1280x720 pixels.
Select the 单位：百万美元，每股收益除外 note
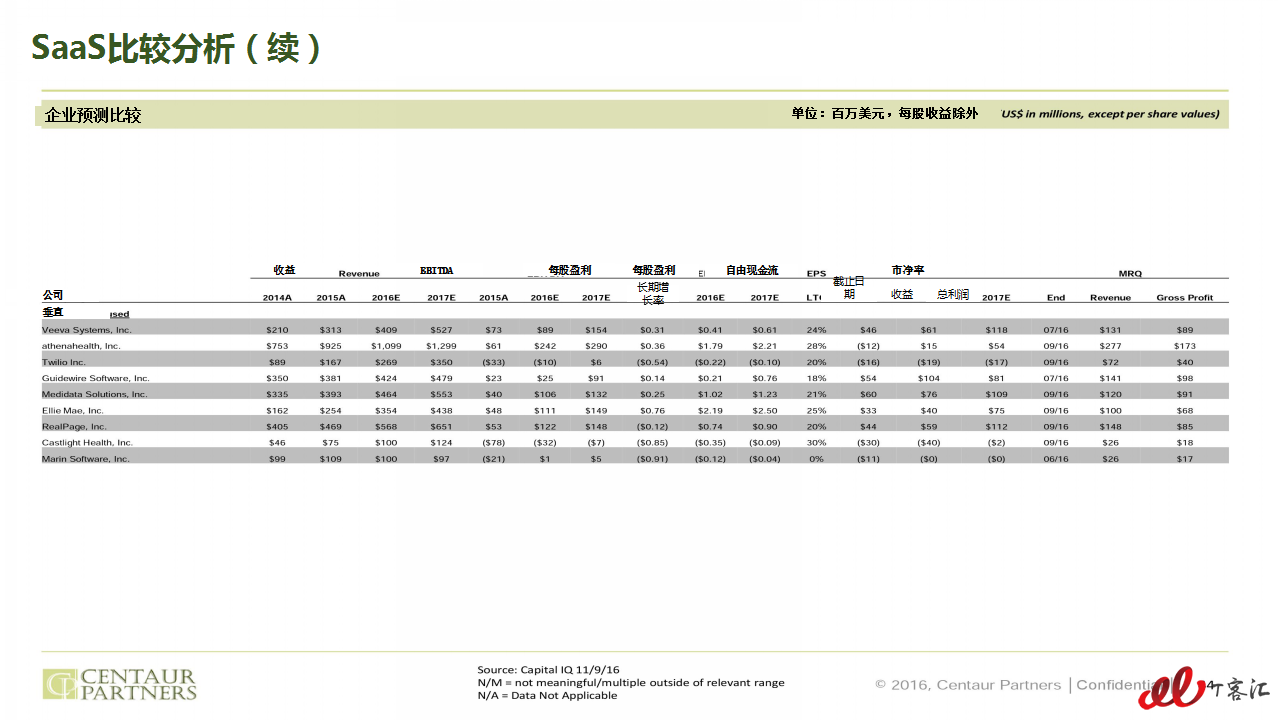point(884,114)
